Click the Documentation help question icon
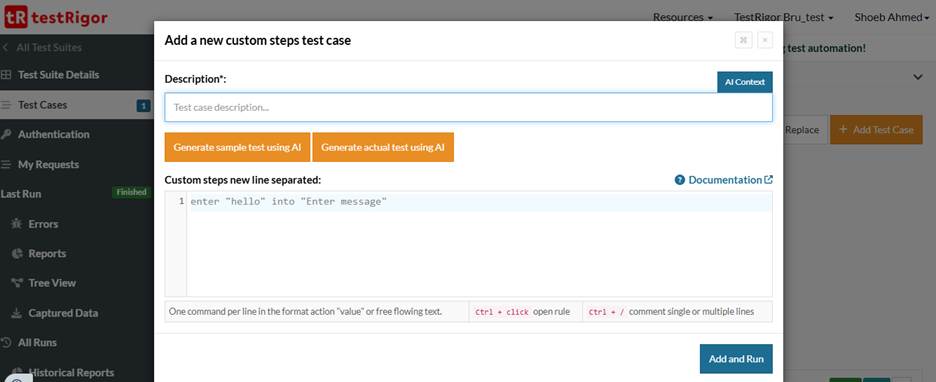The image size is (936, 382). coord(679,180)
